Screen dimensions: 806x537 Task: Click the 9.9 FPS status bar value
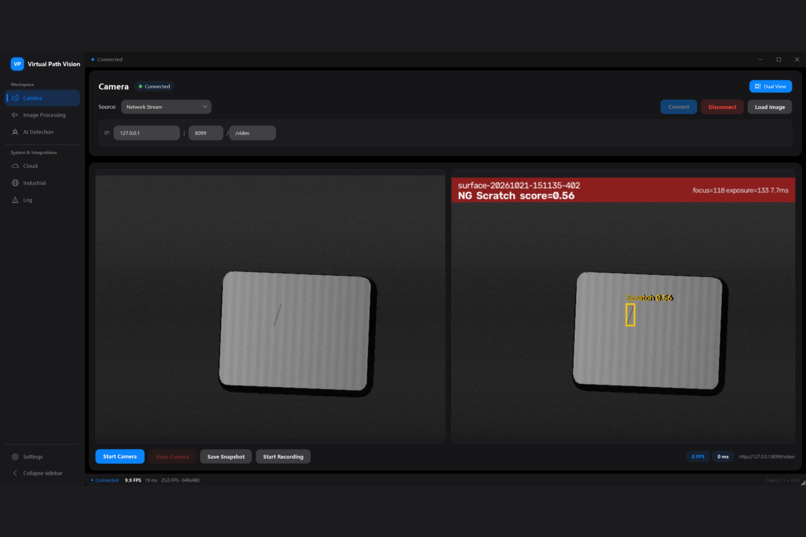coord(133,480)
